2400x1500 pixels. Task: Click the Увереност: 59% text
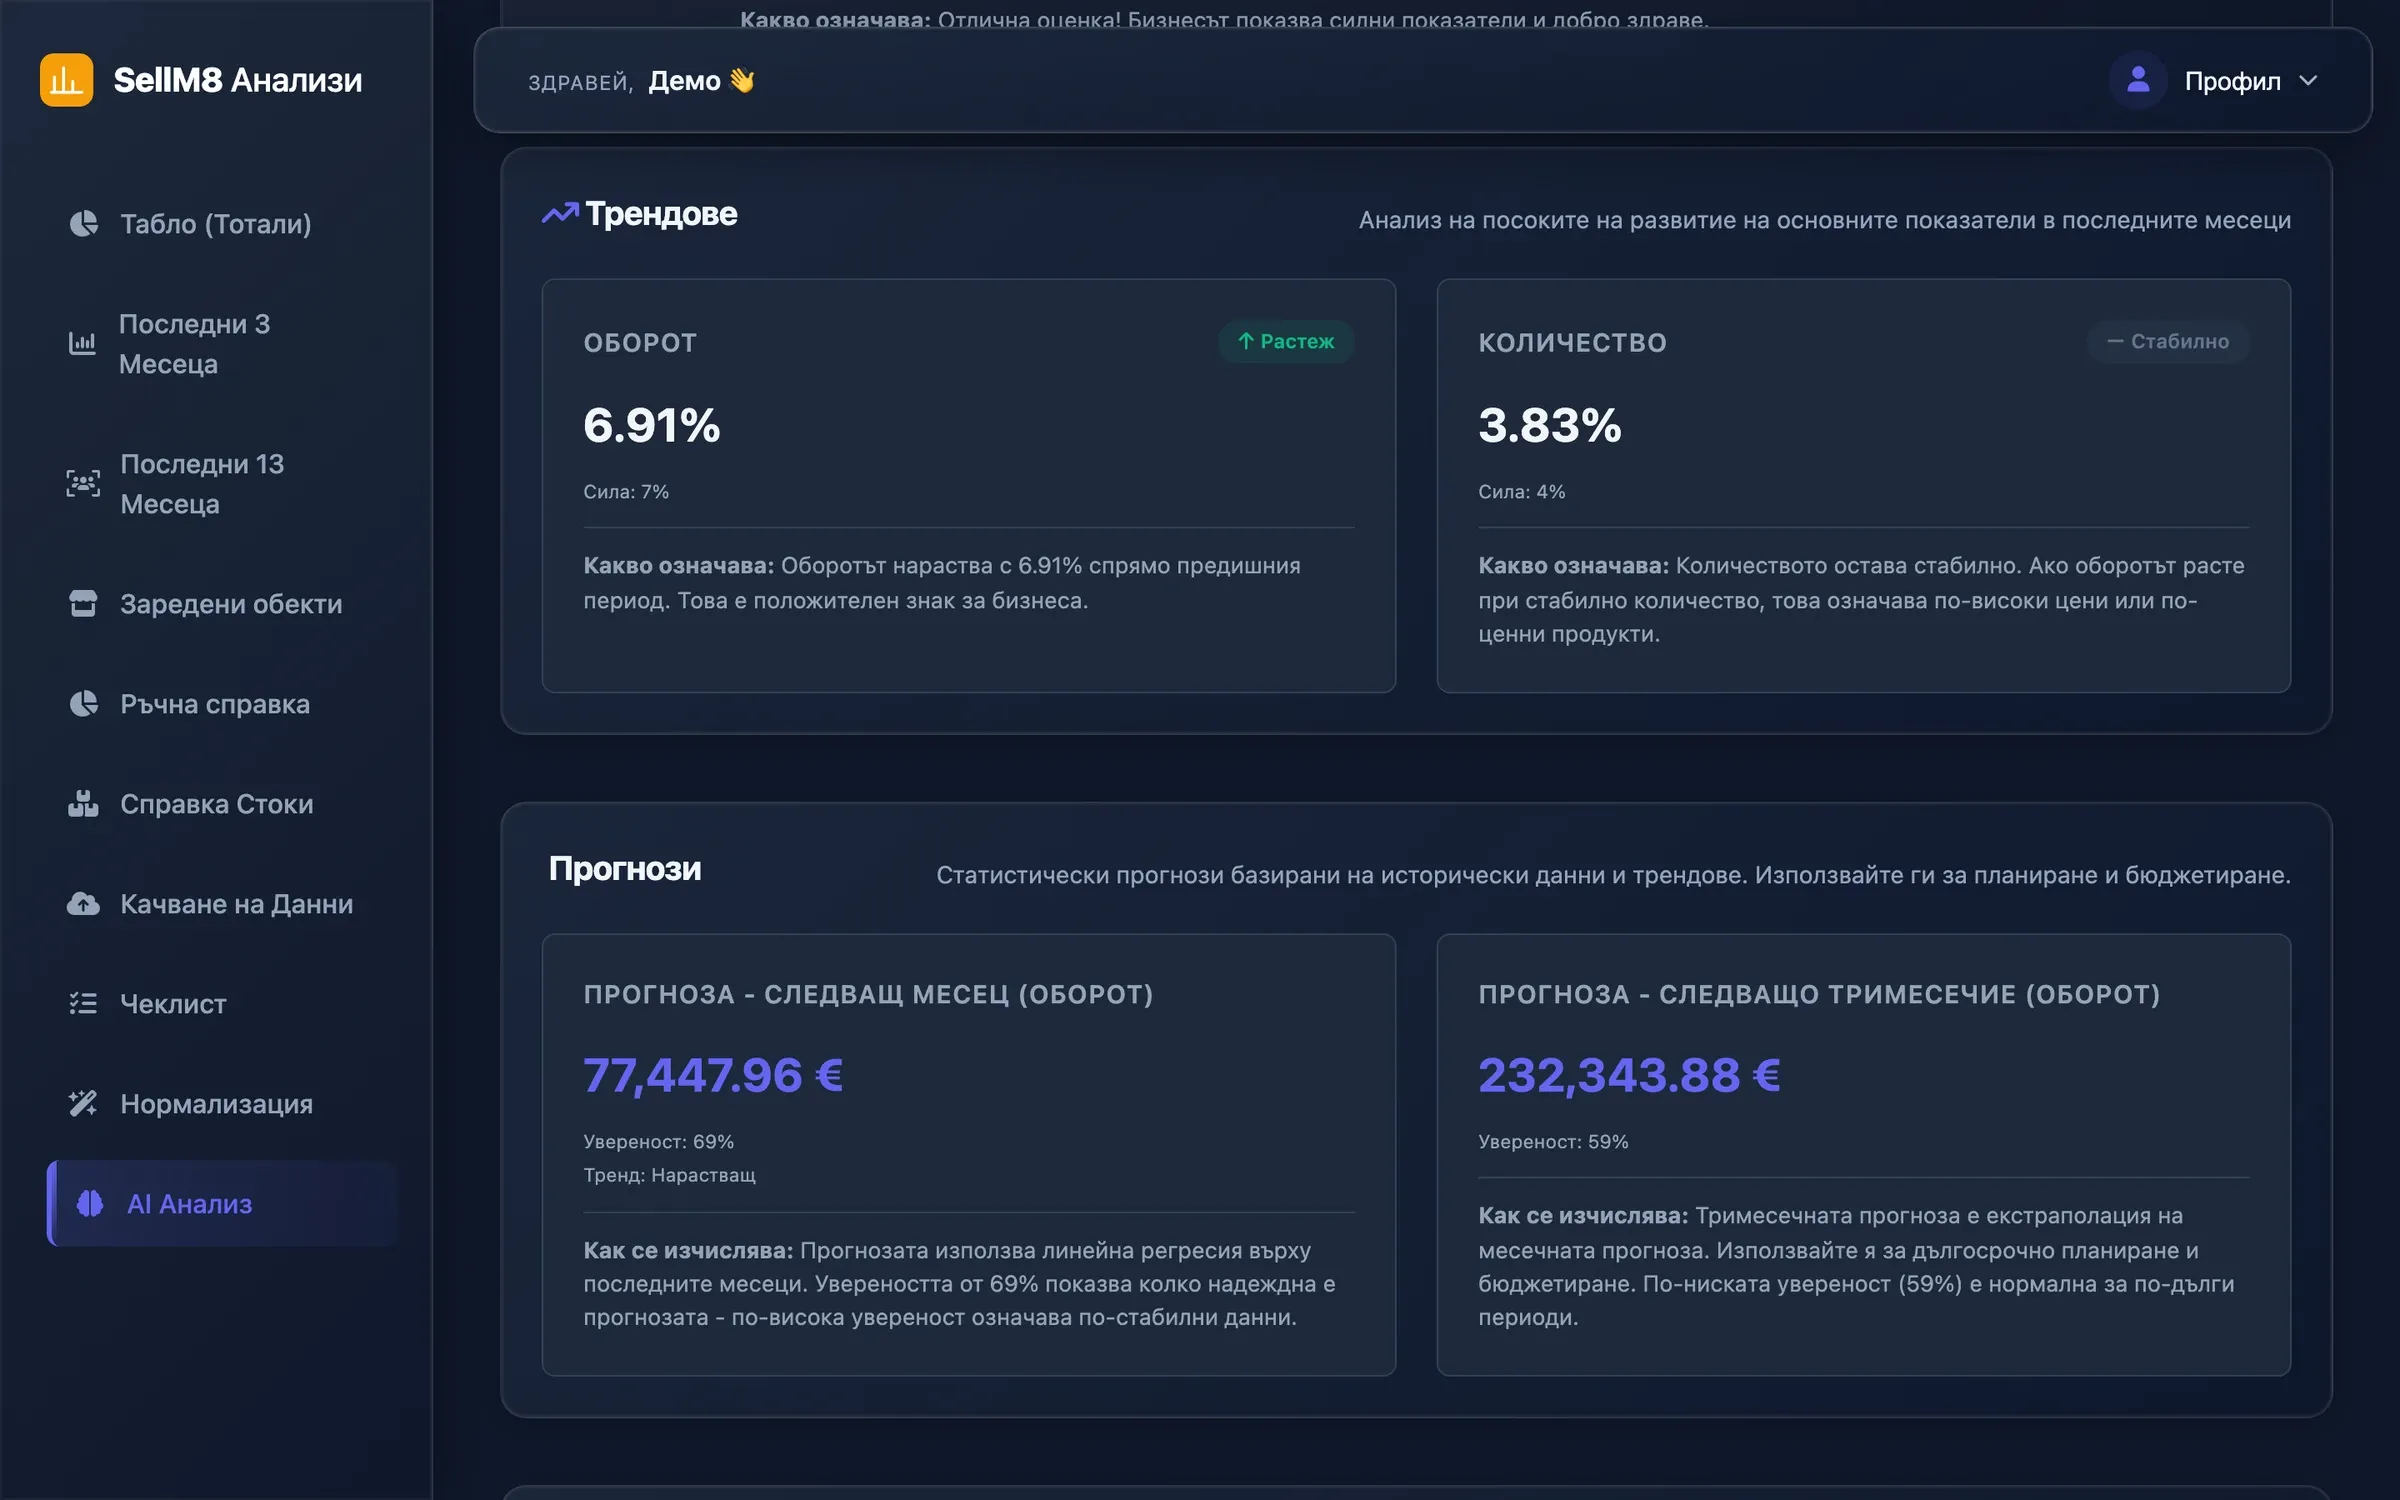[1553, 1141]
